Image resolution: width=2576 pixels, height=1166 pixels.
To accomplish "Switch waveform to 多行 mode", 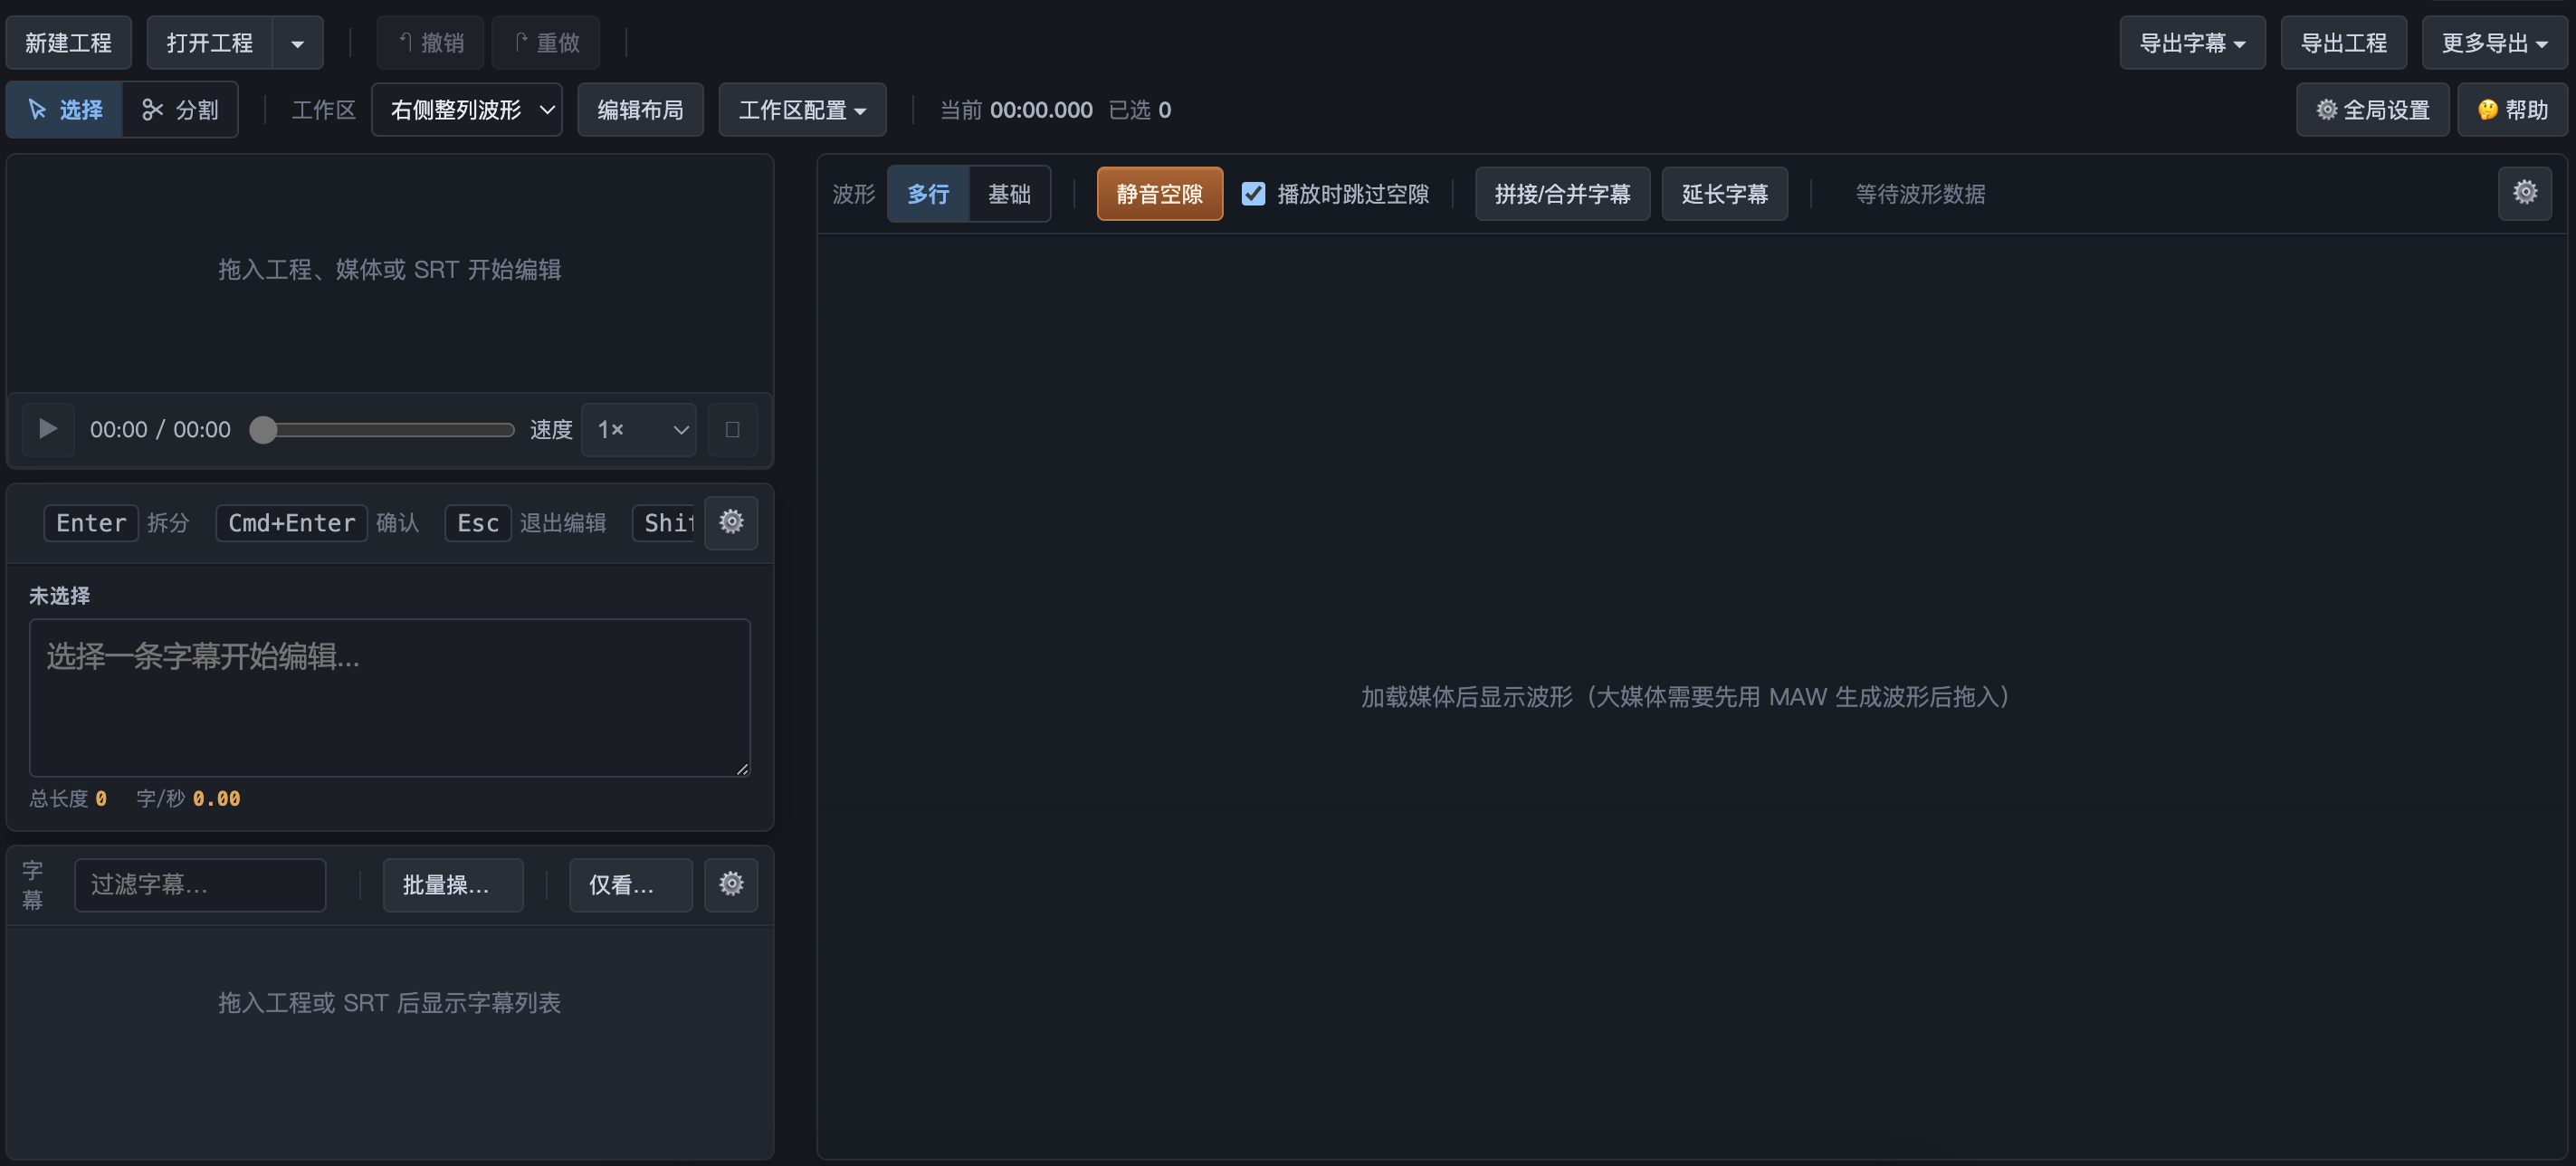I will pos(928,194).
